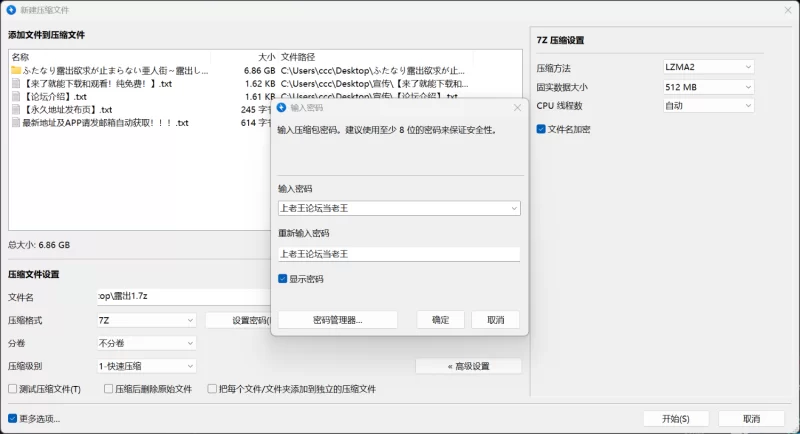Viewport: 800px width, 434px height.
Task: Click the 文件名 field showing 露出1.7z
Action: tap(184, 296)
